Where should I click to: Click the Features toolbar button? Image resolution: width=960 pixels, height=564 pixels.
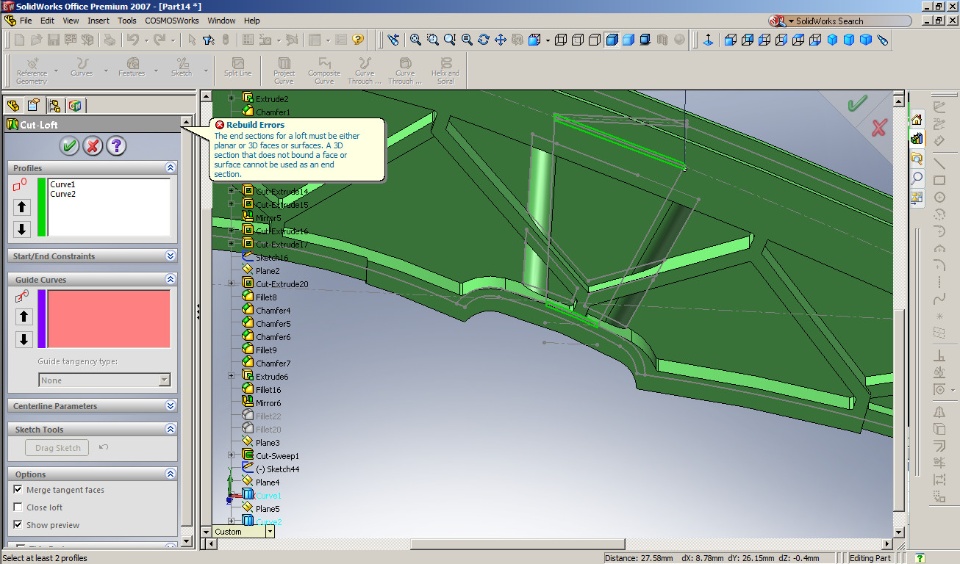[x=132, y=67]
